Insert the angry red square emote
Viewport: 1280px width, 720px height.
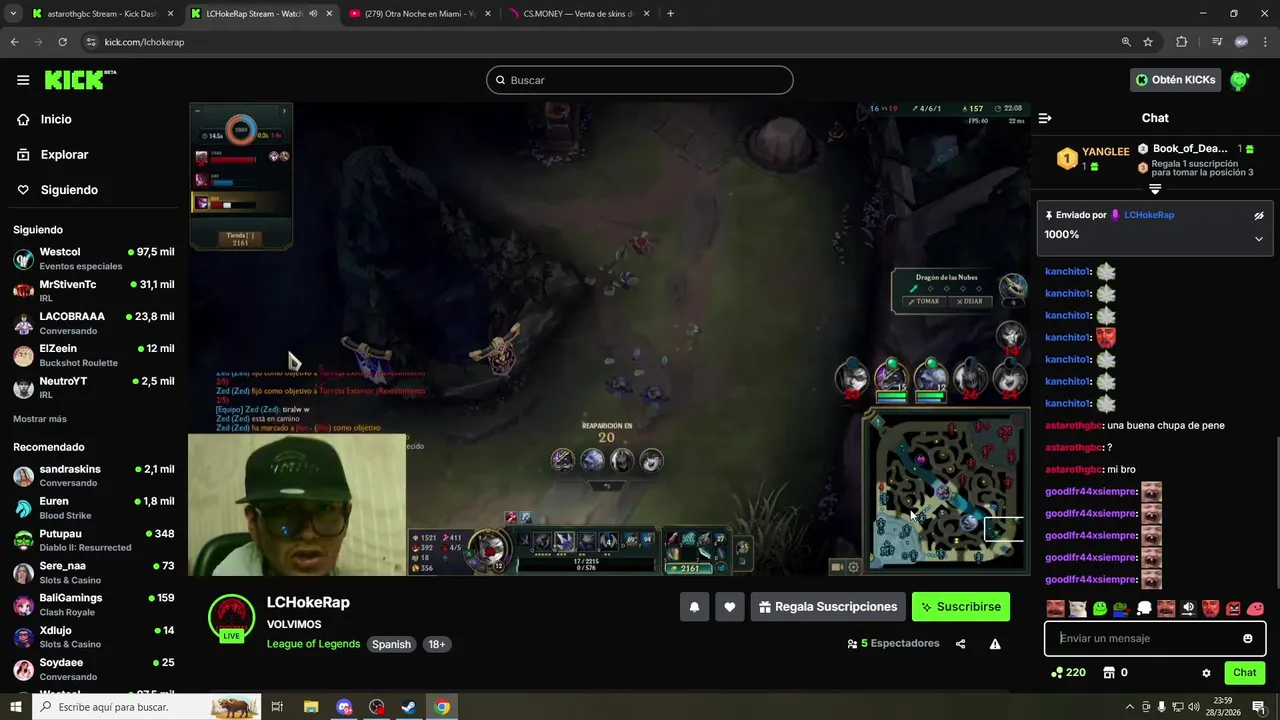[x=1233, y=608]
